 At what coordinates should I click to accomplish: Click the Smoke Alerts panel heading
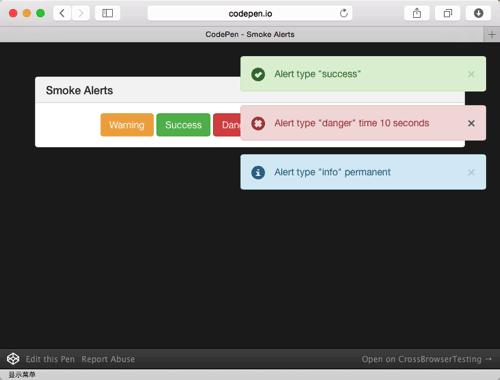tap(79, 90)
